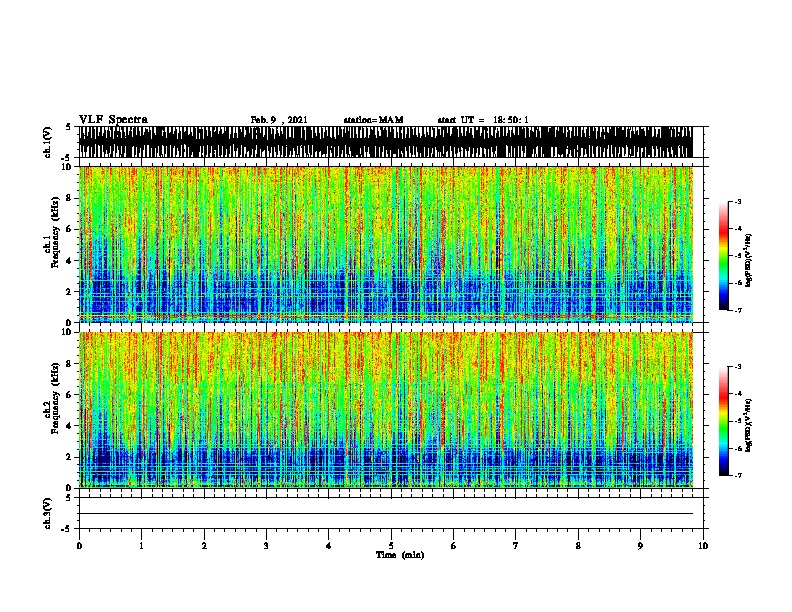Select the "Feb. 9, 2021" date label
The width and height of the screenshot is (792, 612).
tap(279, 120)
